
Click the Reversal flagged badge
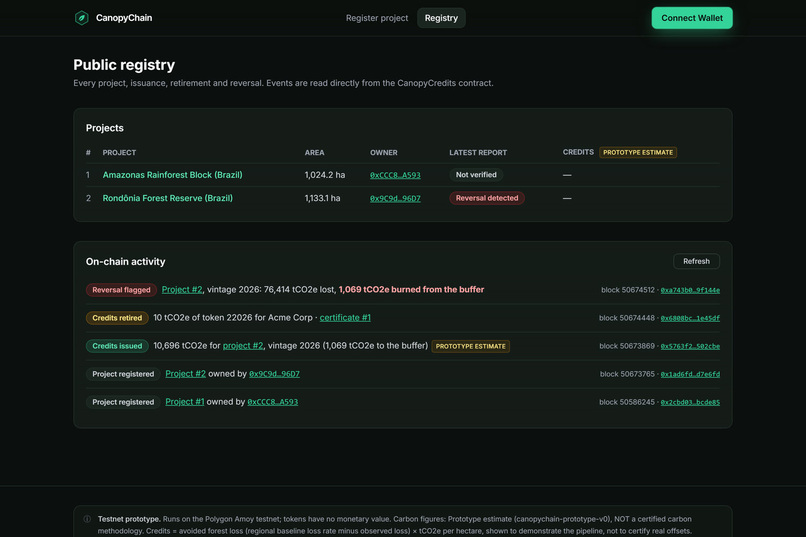point(121,290)
